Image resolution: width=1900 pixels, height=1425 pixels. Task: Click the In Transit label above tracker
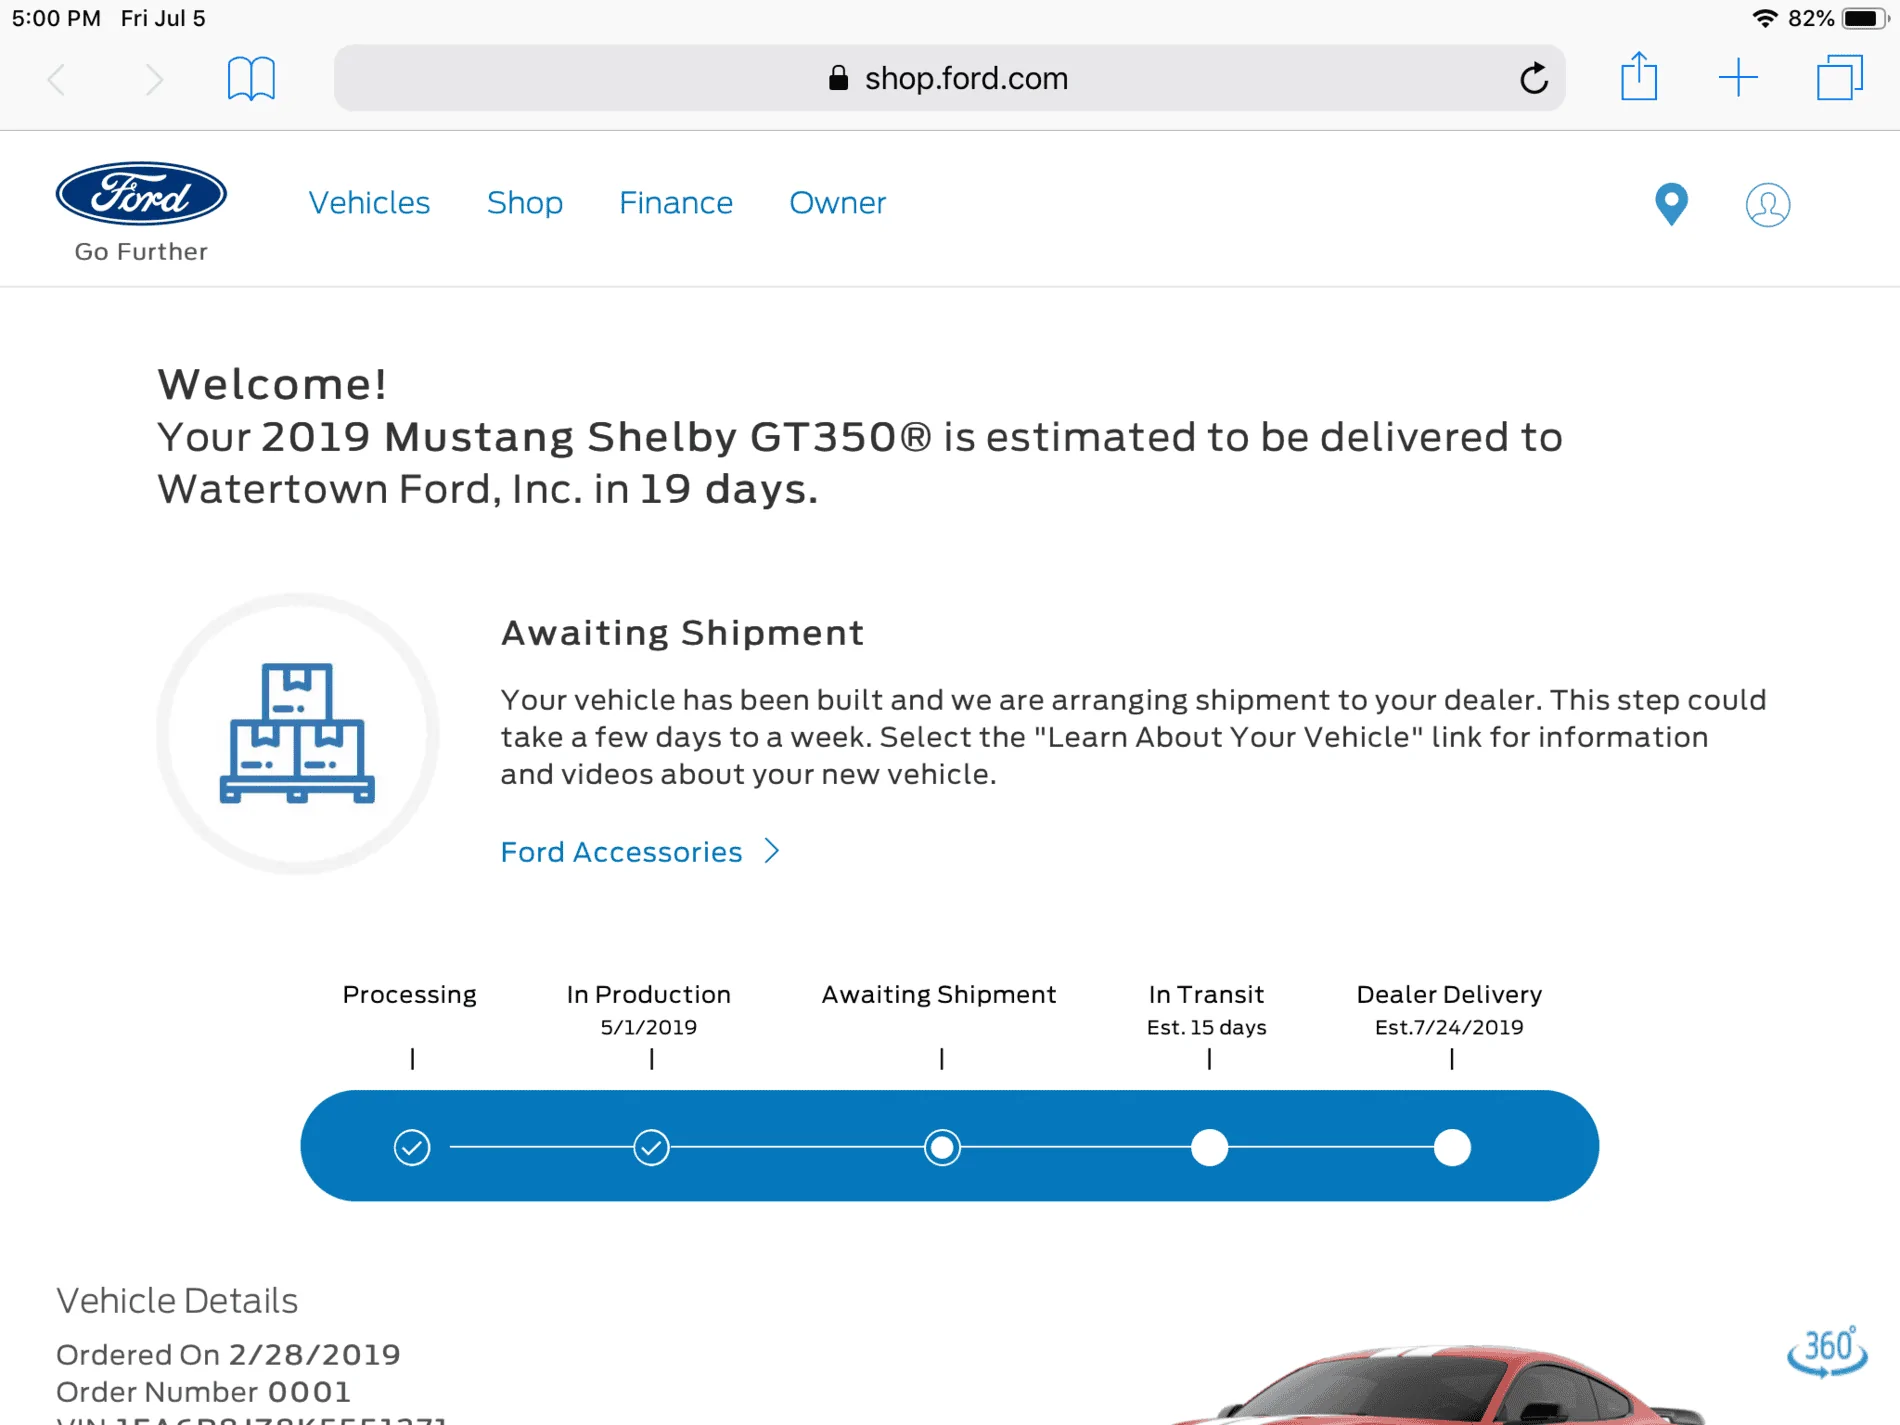pos(1206,995)
